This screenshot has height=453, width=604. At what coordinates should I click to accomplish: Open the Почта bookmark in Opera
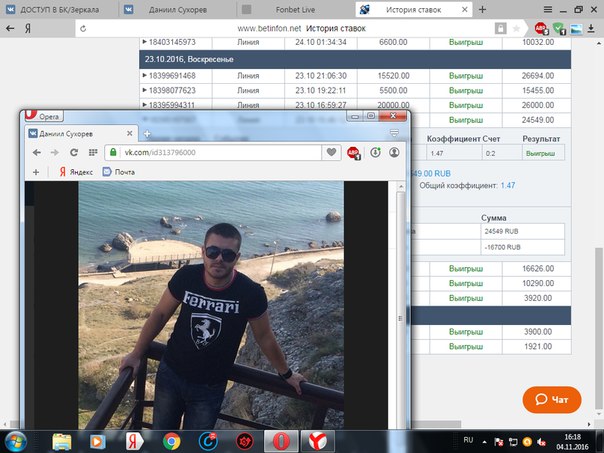coord(119,172)
